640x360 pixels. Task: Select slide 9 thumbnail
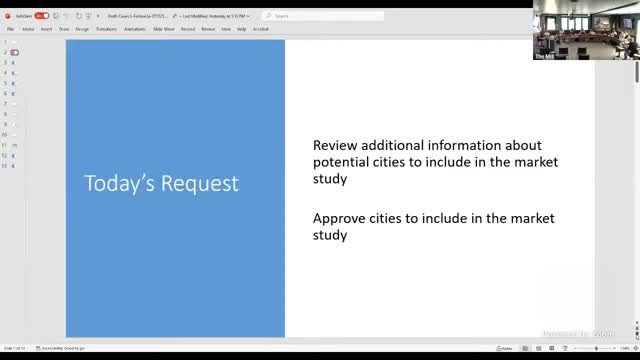click(x=14, y=124)
